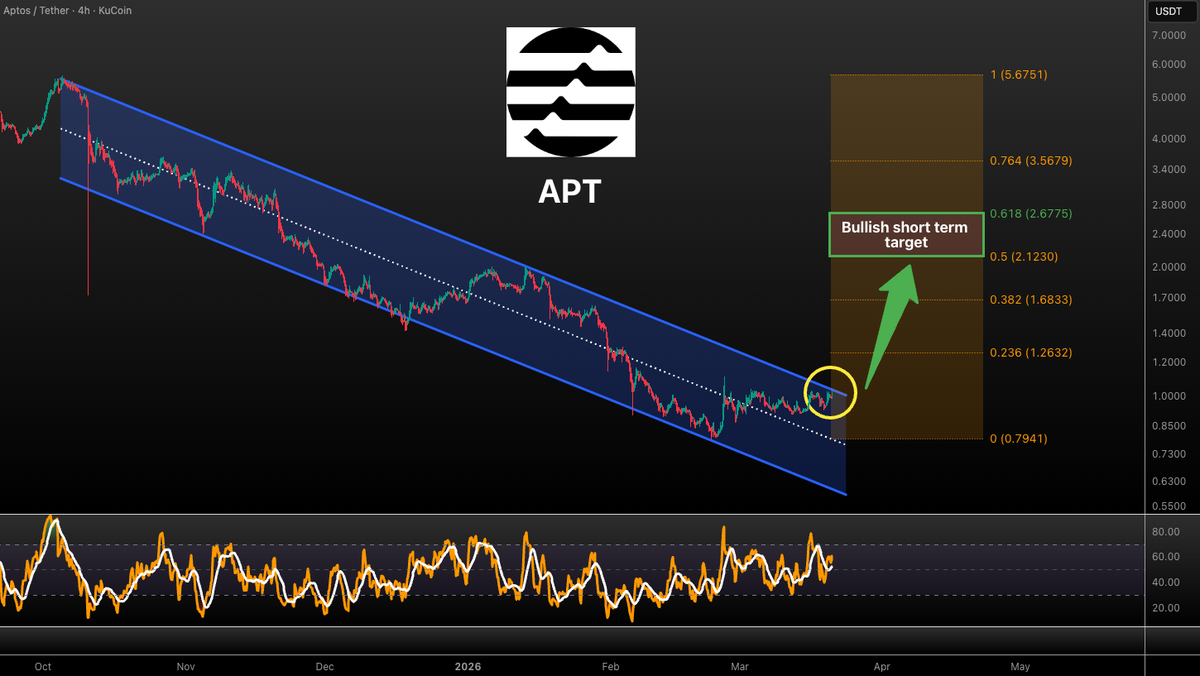The image size is (1200, 676).
Task: Click the Aptos / Tether · 4h · KuCoin title
Action: (x=68, y=11)
